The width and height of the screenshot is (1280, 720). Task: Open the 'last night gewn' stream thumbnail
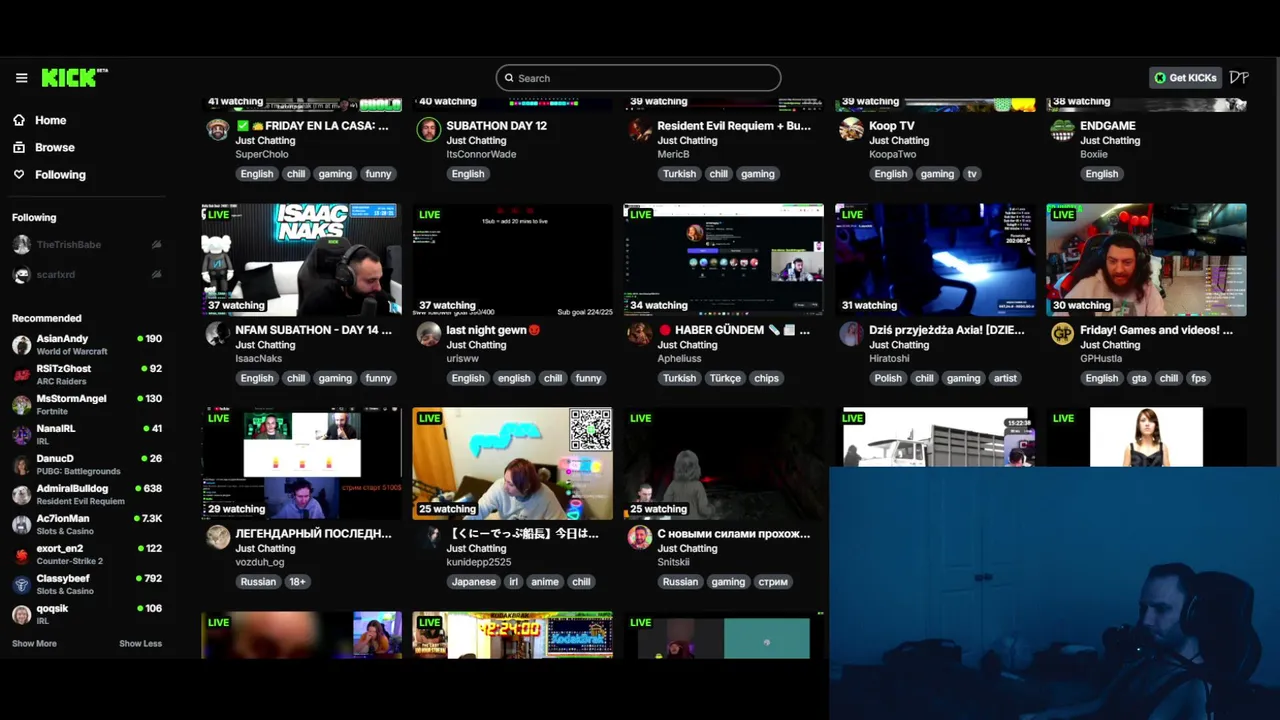click(512, 260)
